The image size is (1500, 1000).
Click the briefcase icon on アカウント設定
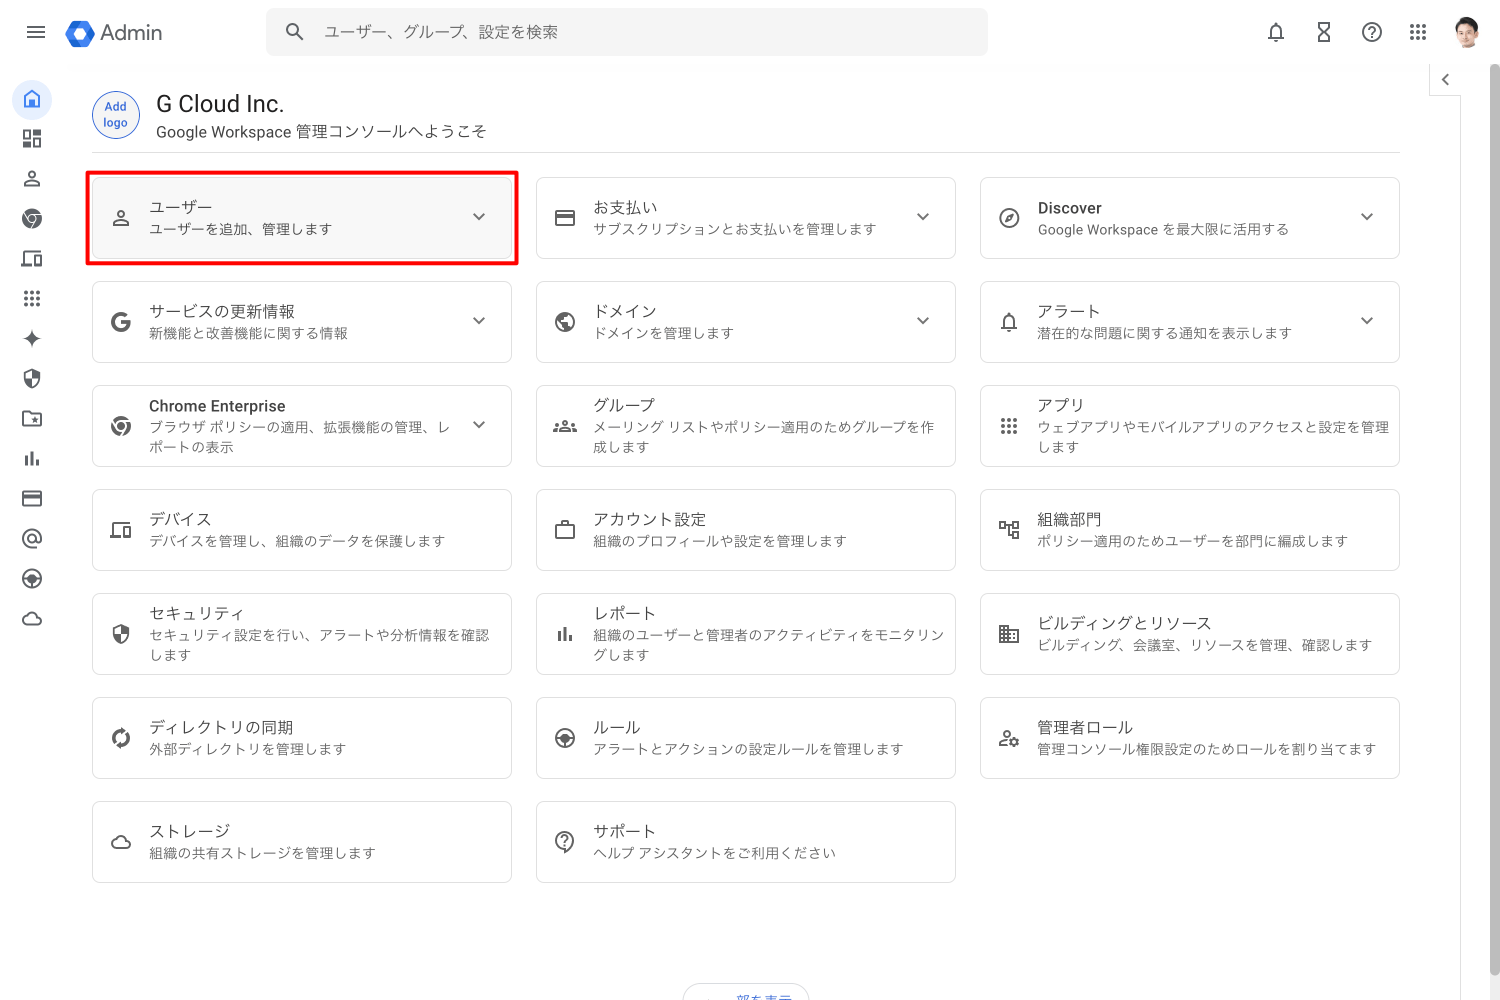(565, 530)
